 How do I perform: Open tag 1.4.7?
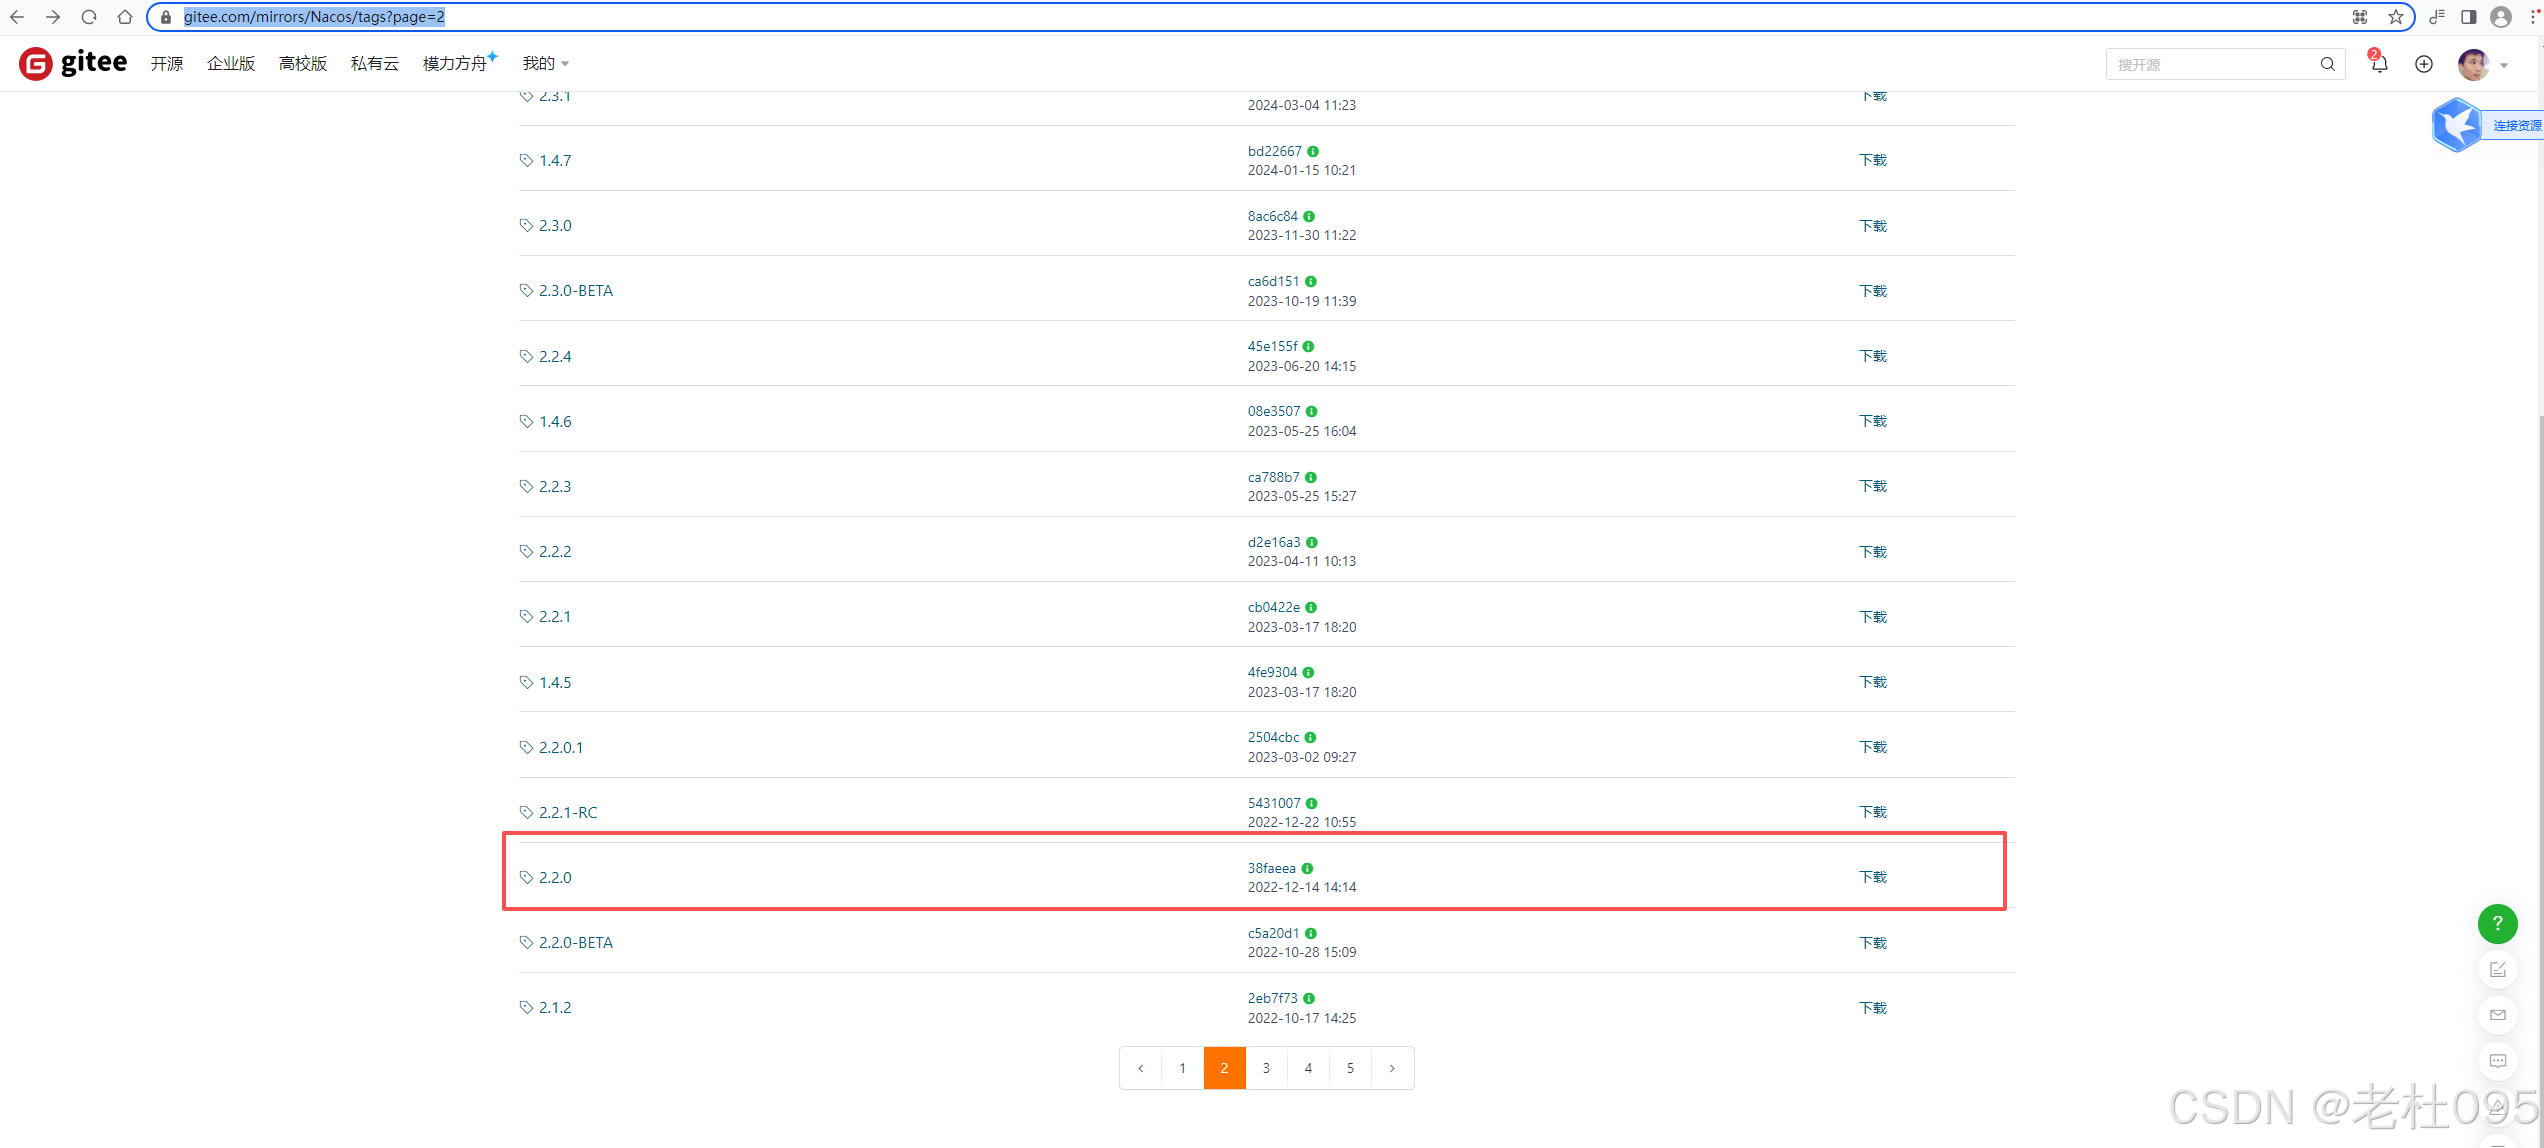pyautogui.click(x=555, y=160)
